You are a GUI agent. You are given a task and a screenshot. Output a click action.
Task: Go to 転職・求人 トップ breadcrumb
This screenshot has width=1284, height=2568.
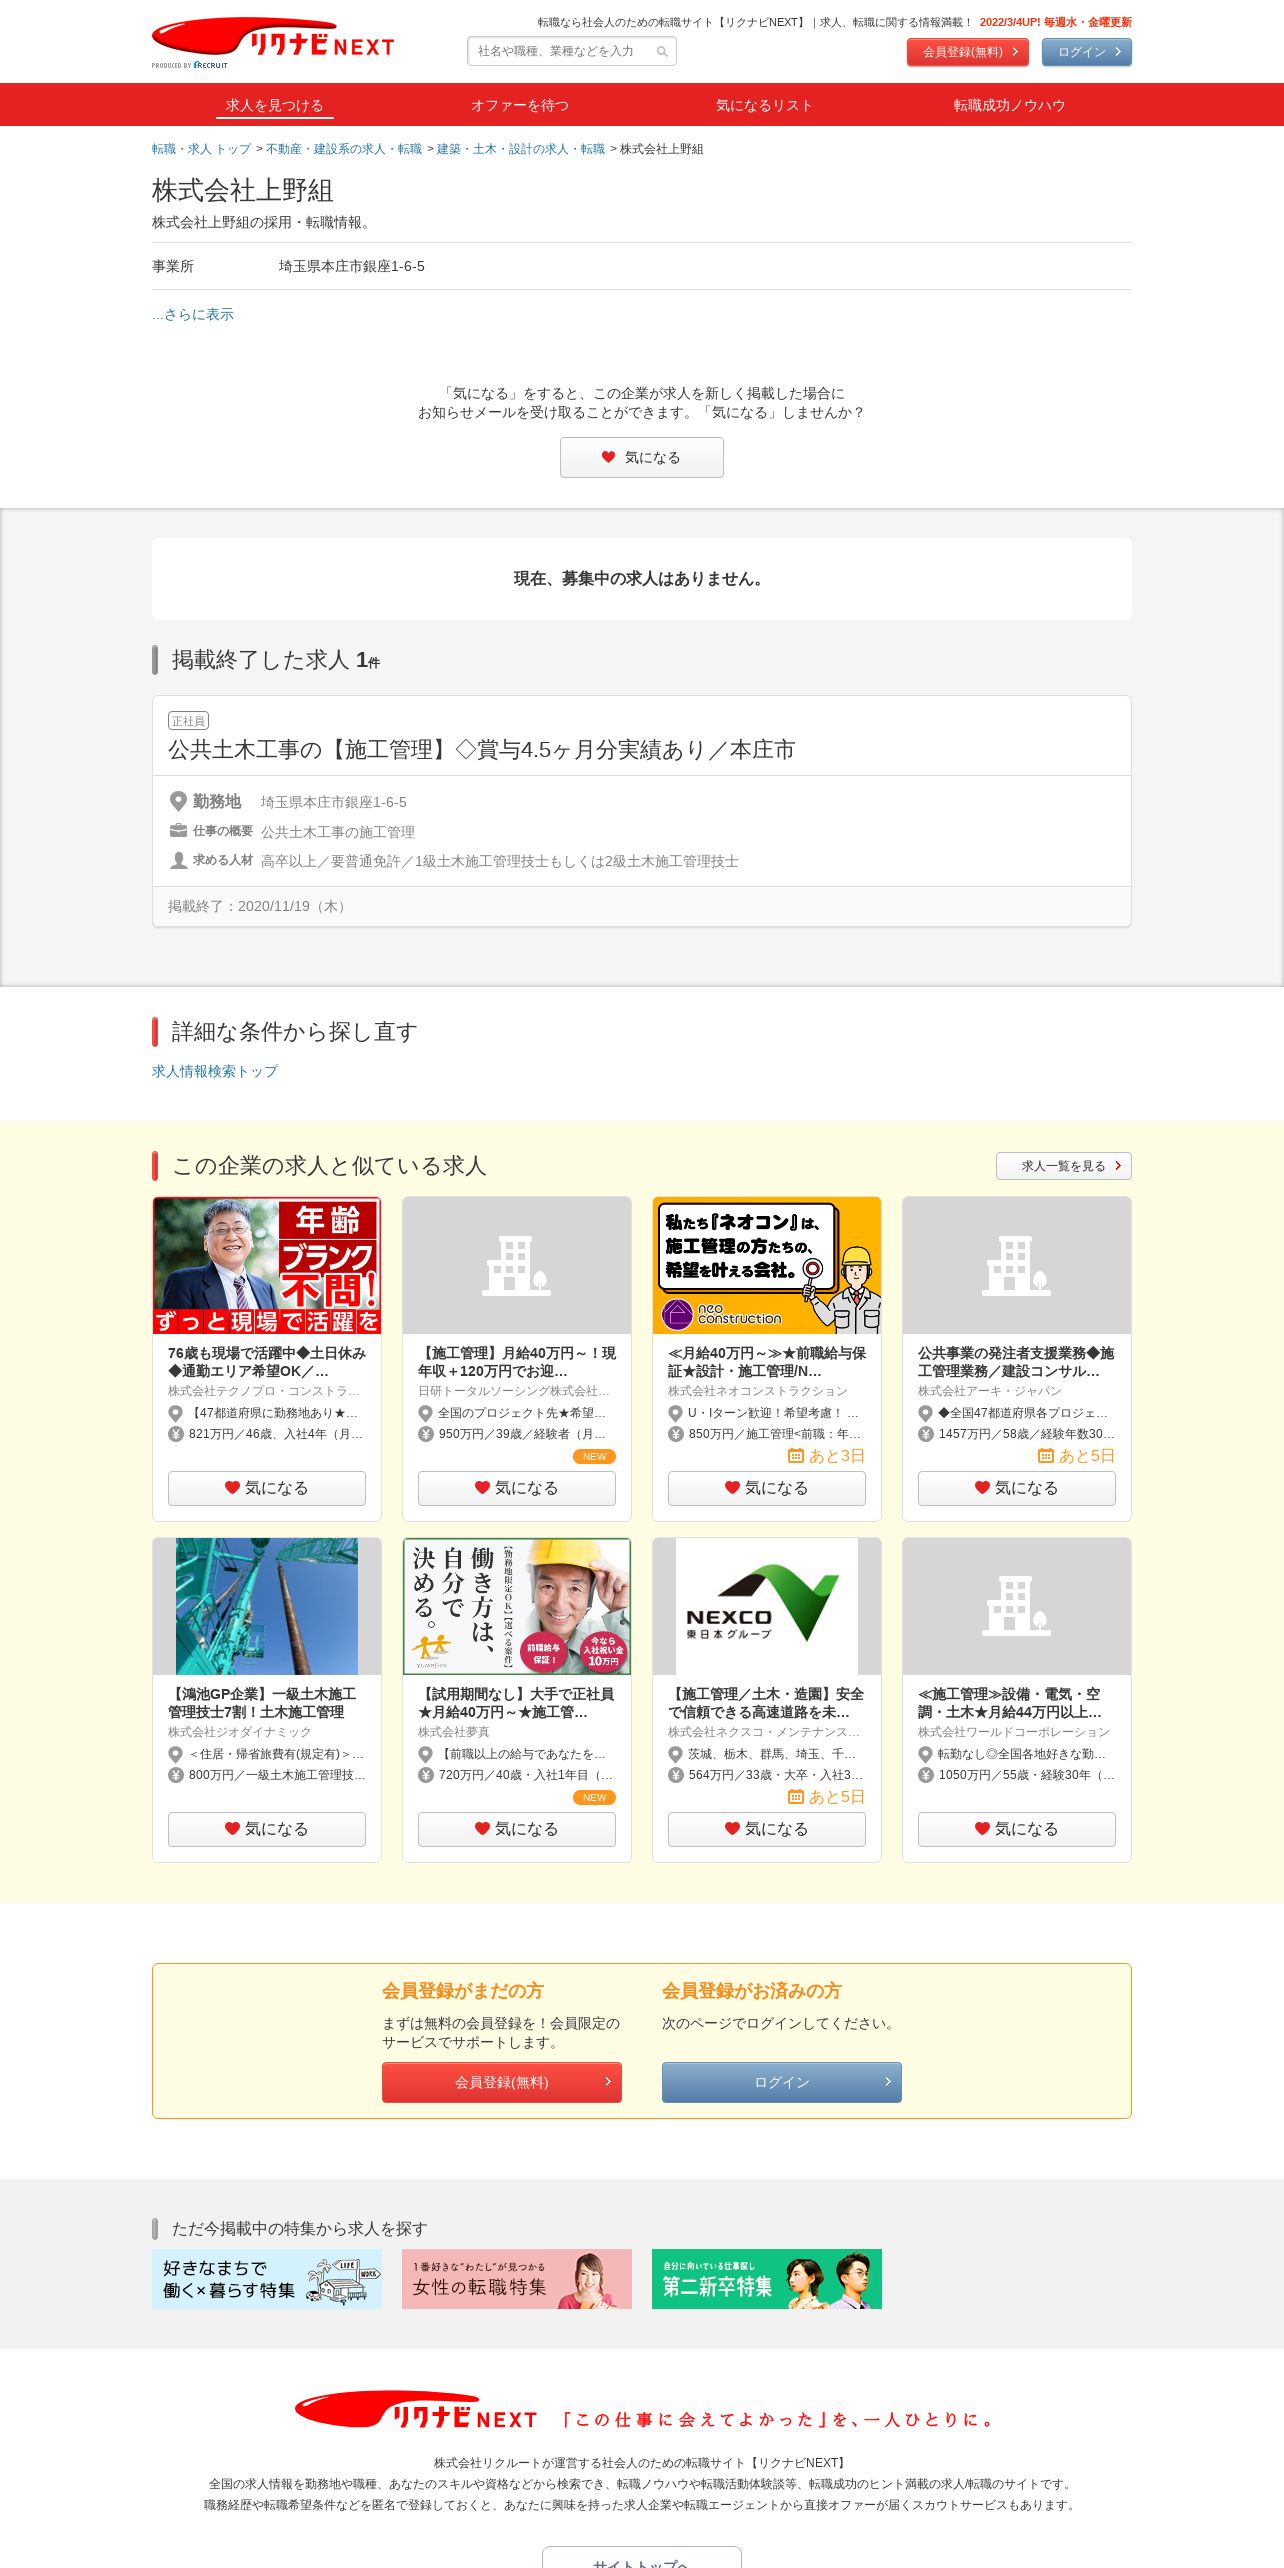[202, 149]
